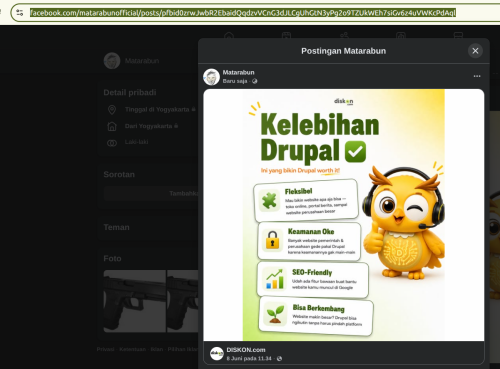The width and height of the screenshot is (500, 369).
Task: Open the three-dot post options menu
Action: click(477, 76)
